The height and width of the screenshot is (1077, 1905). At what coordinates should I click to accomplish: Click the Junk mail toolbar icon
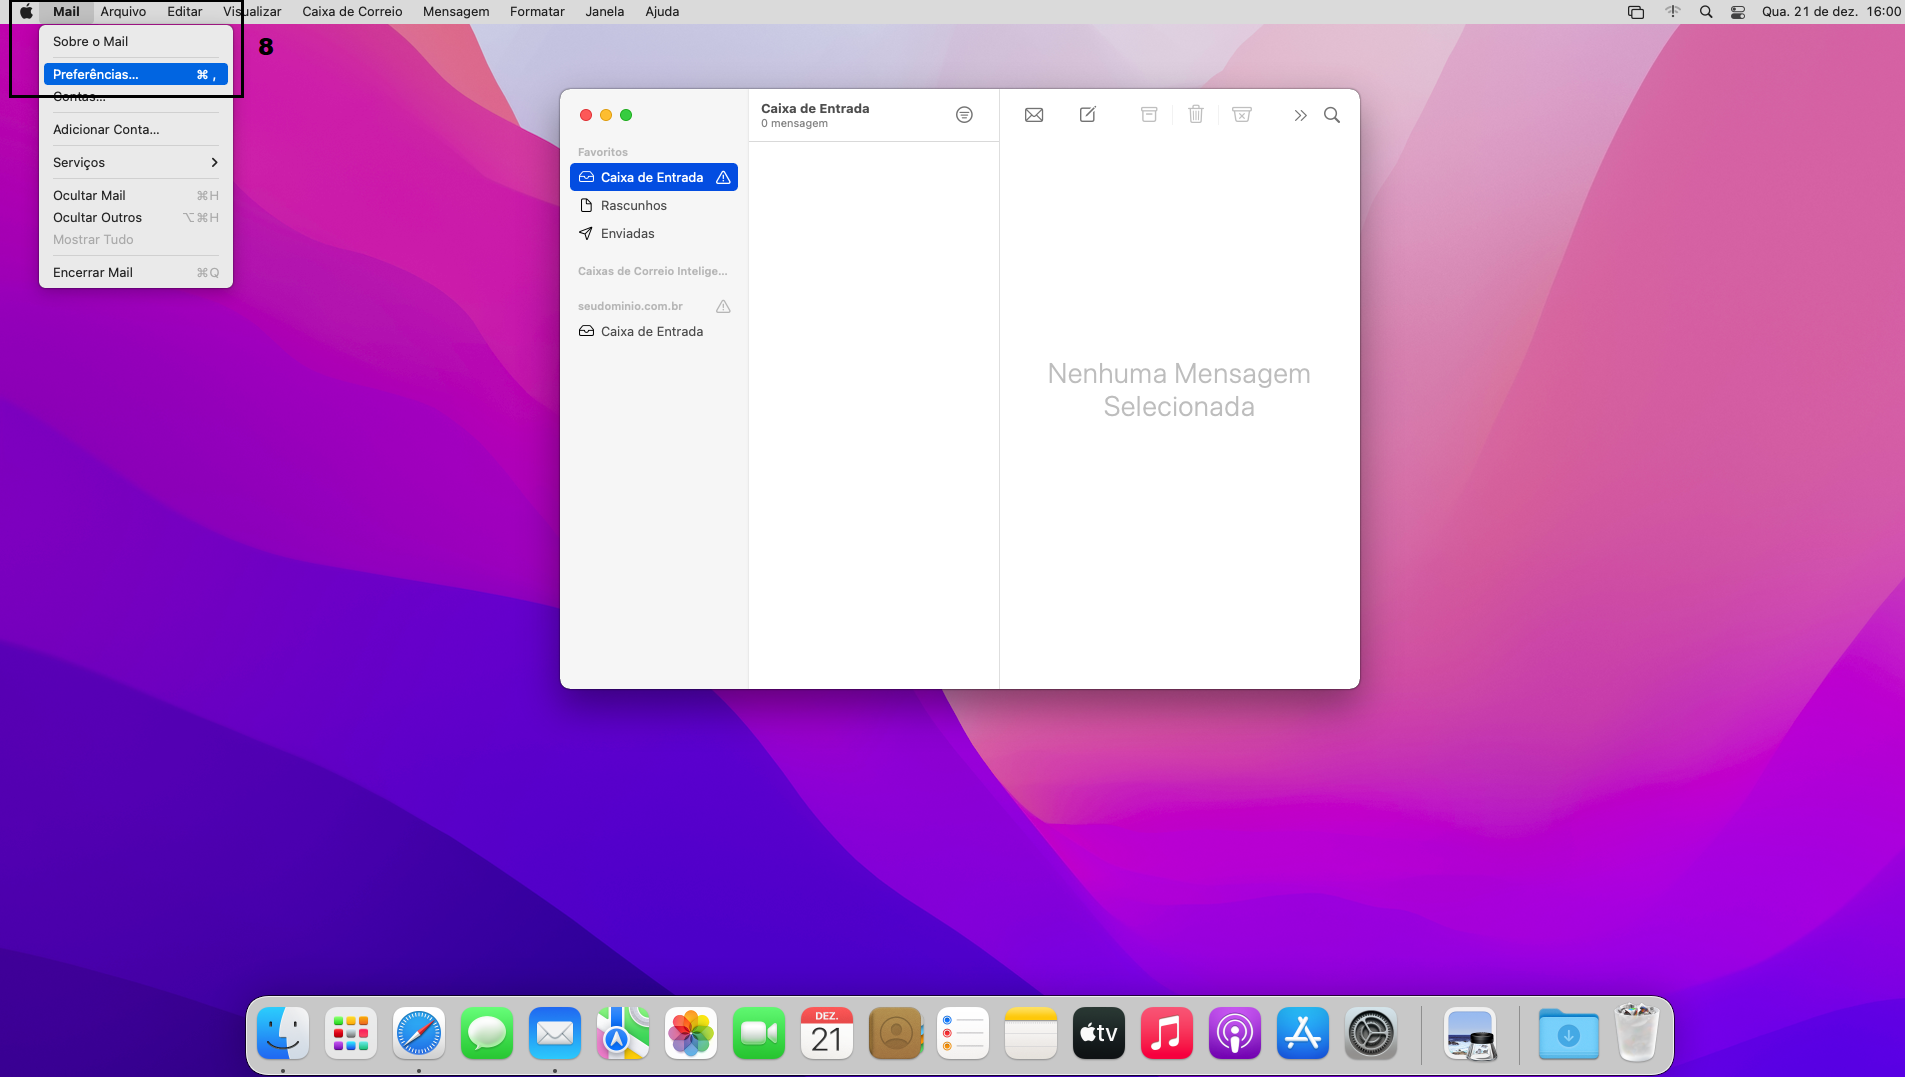click(1242, 115)
